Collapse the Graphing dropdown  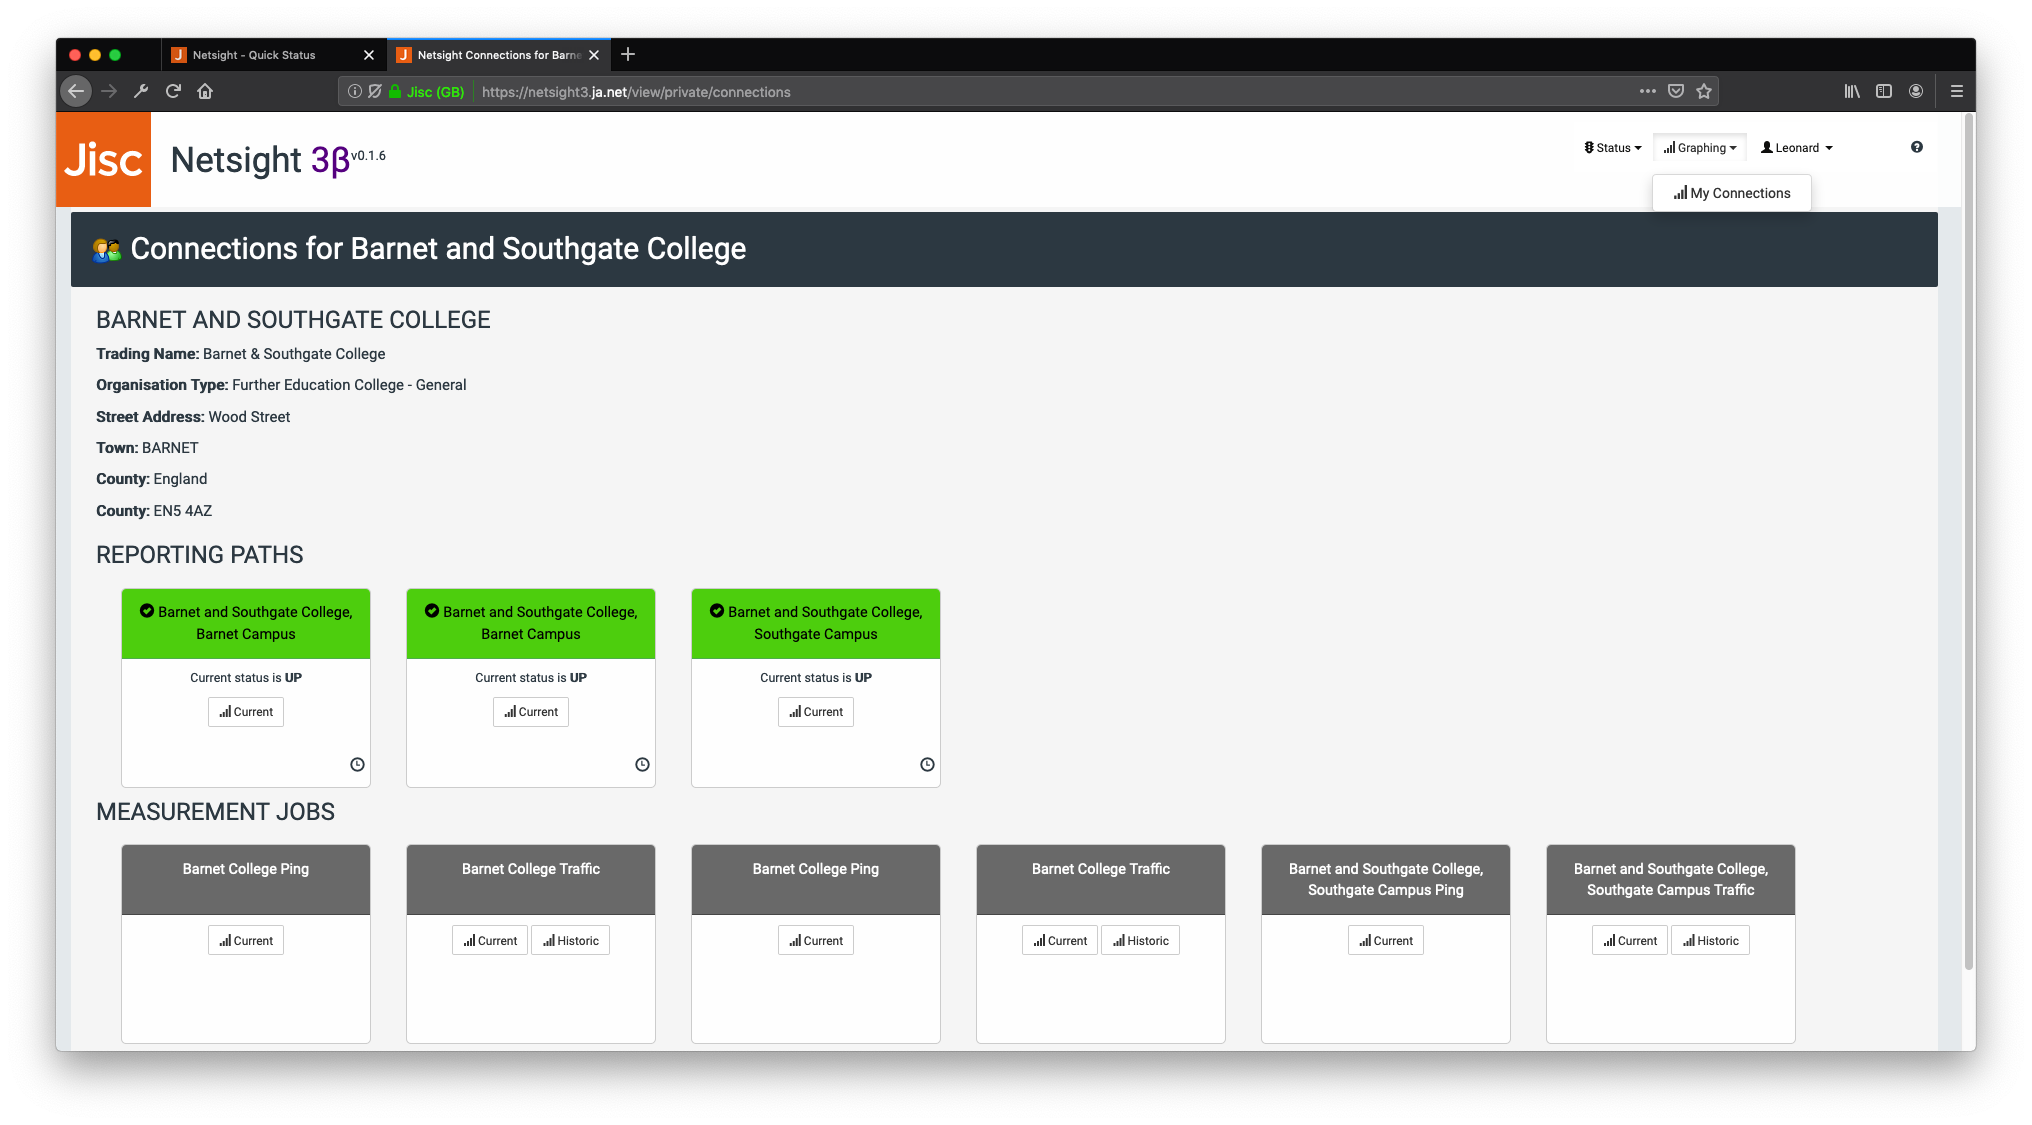[1699, 148]
